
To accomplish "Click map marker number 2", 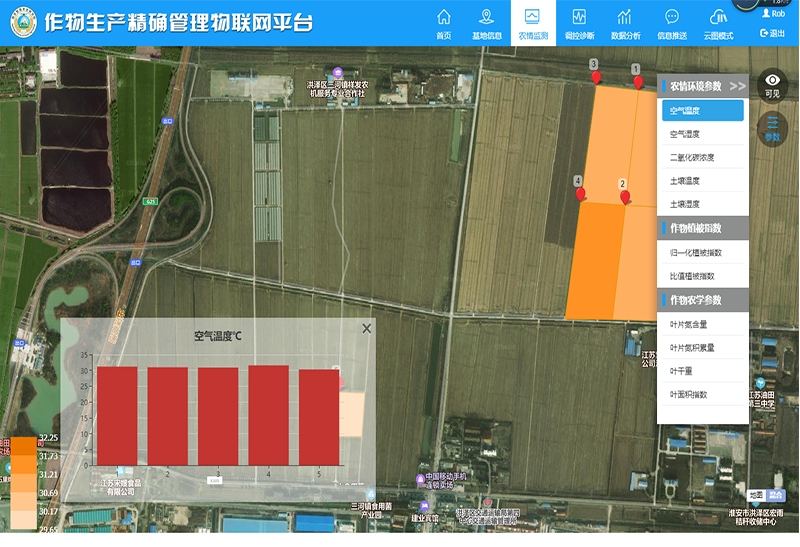I will click(625, 196).
